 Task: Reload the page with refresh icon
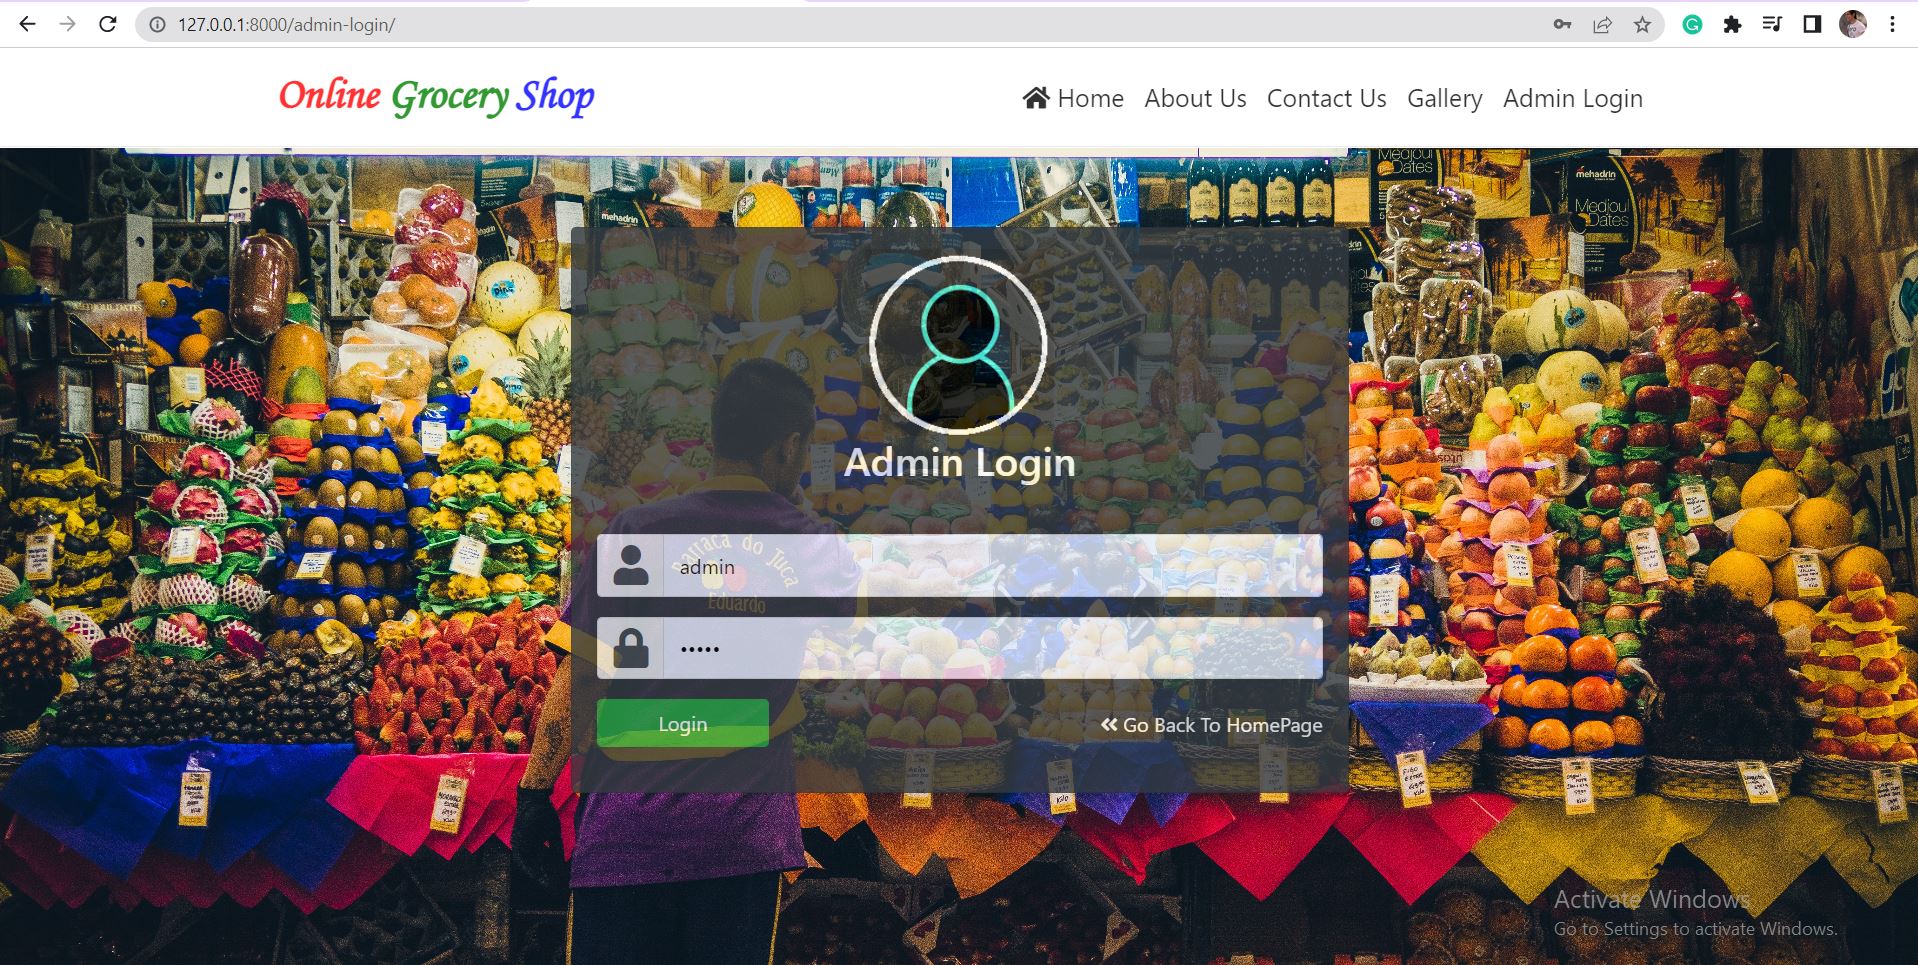coord(108,25)
